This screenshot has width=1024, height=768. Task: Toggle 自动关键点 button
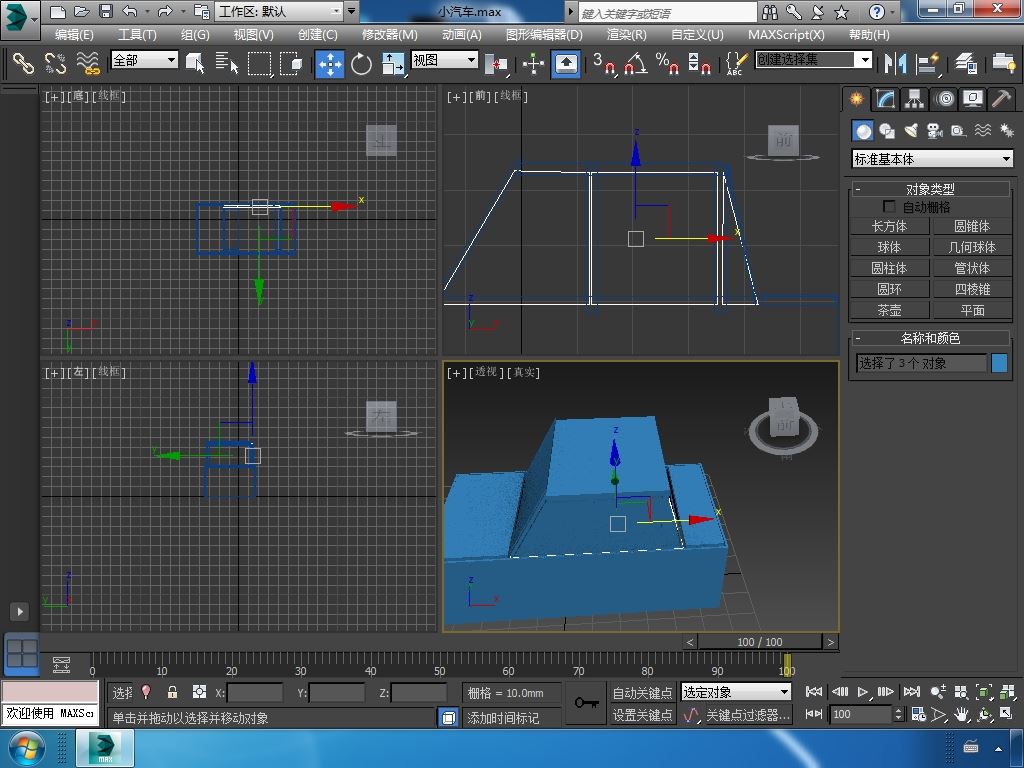coord(642,692)
